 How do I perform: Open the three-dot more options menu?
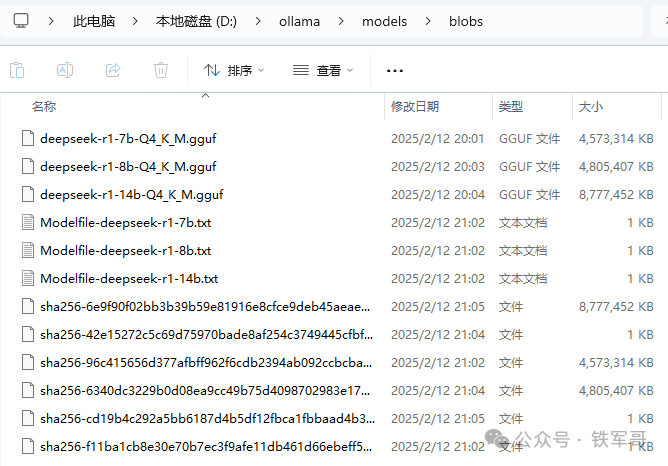[x=394, y=71]
